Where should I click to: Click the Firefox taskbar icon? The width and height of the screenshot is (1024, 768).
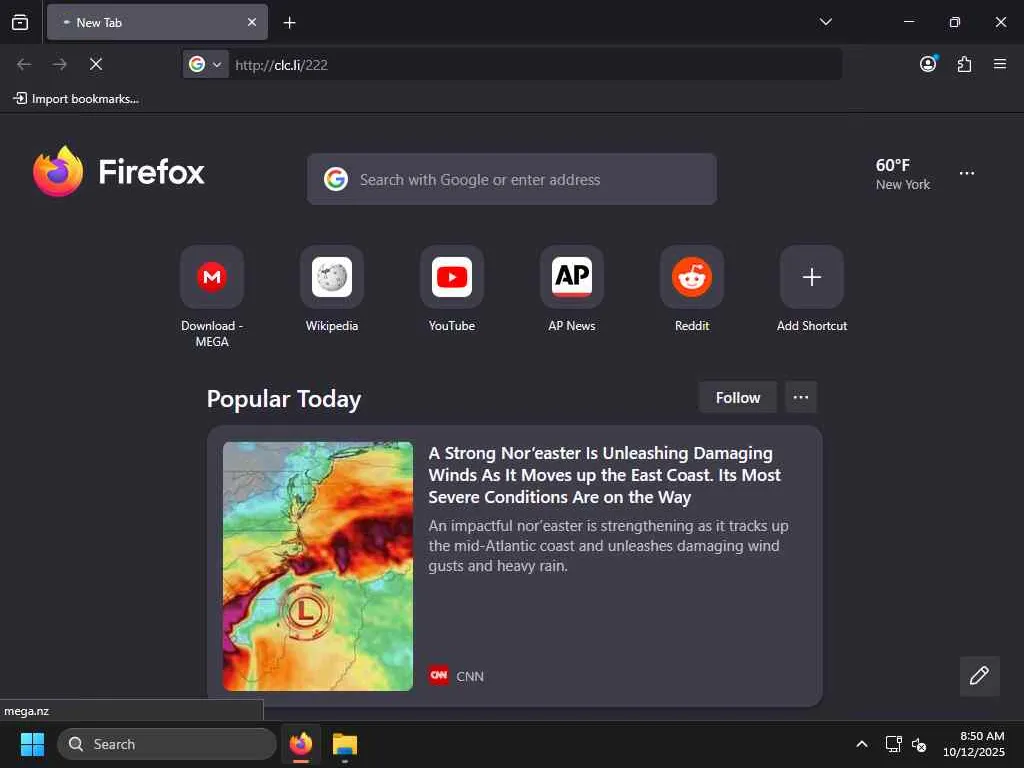coord(301,744)
